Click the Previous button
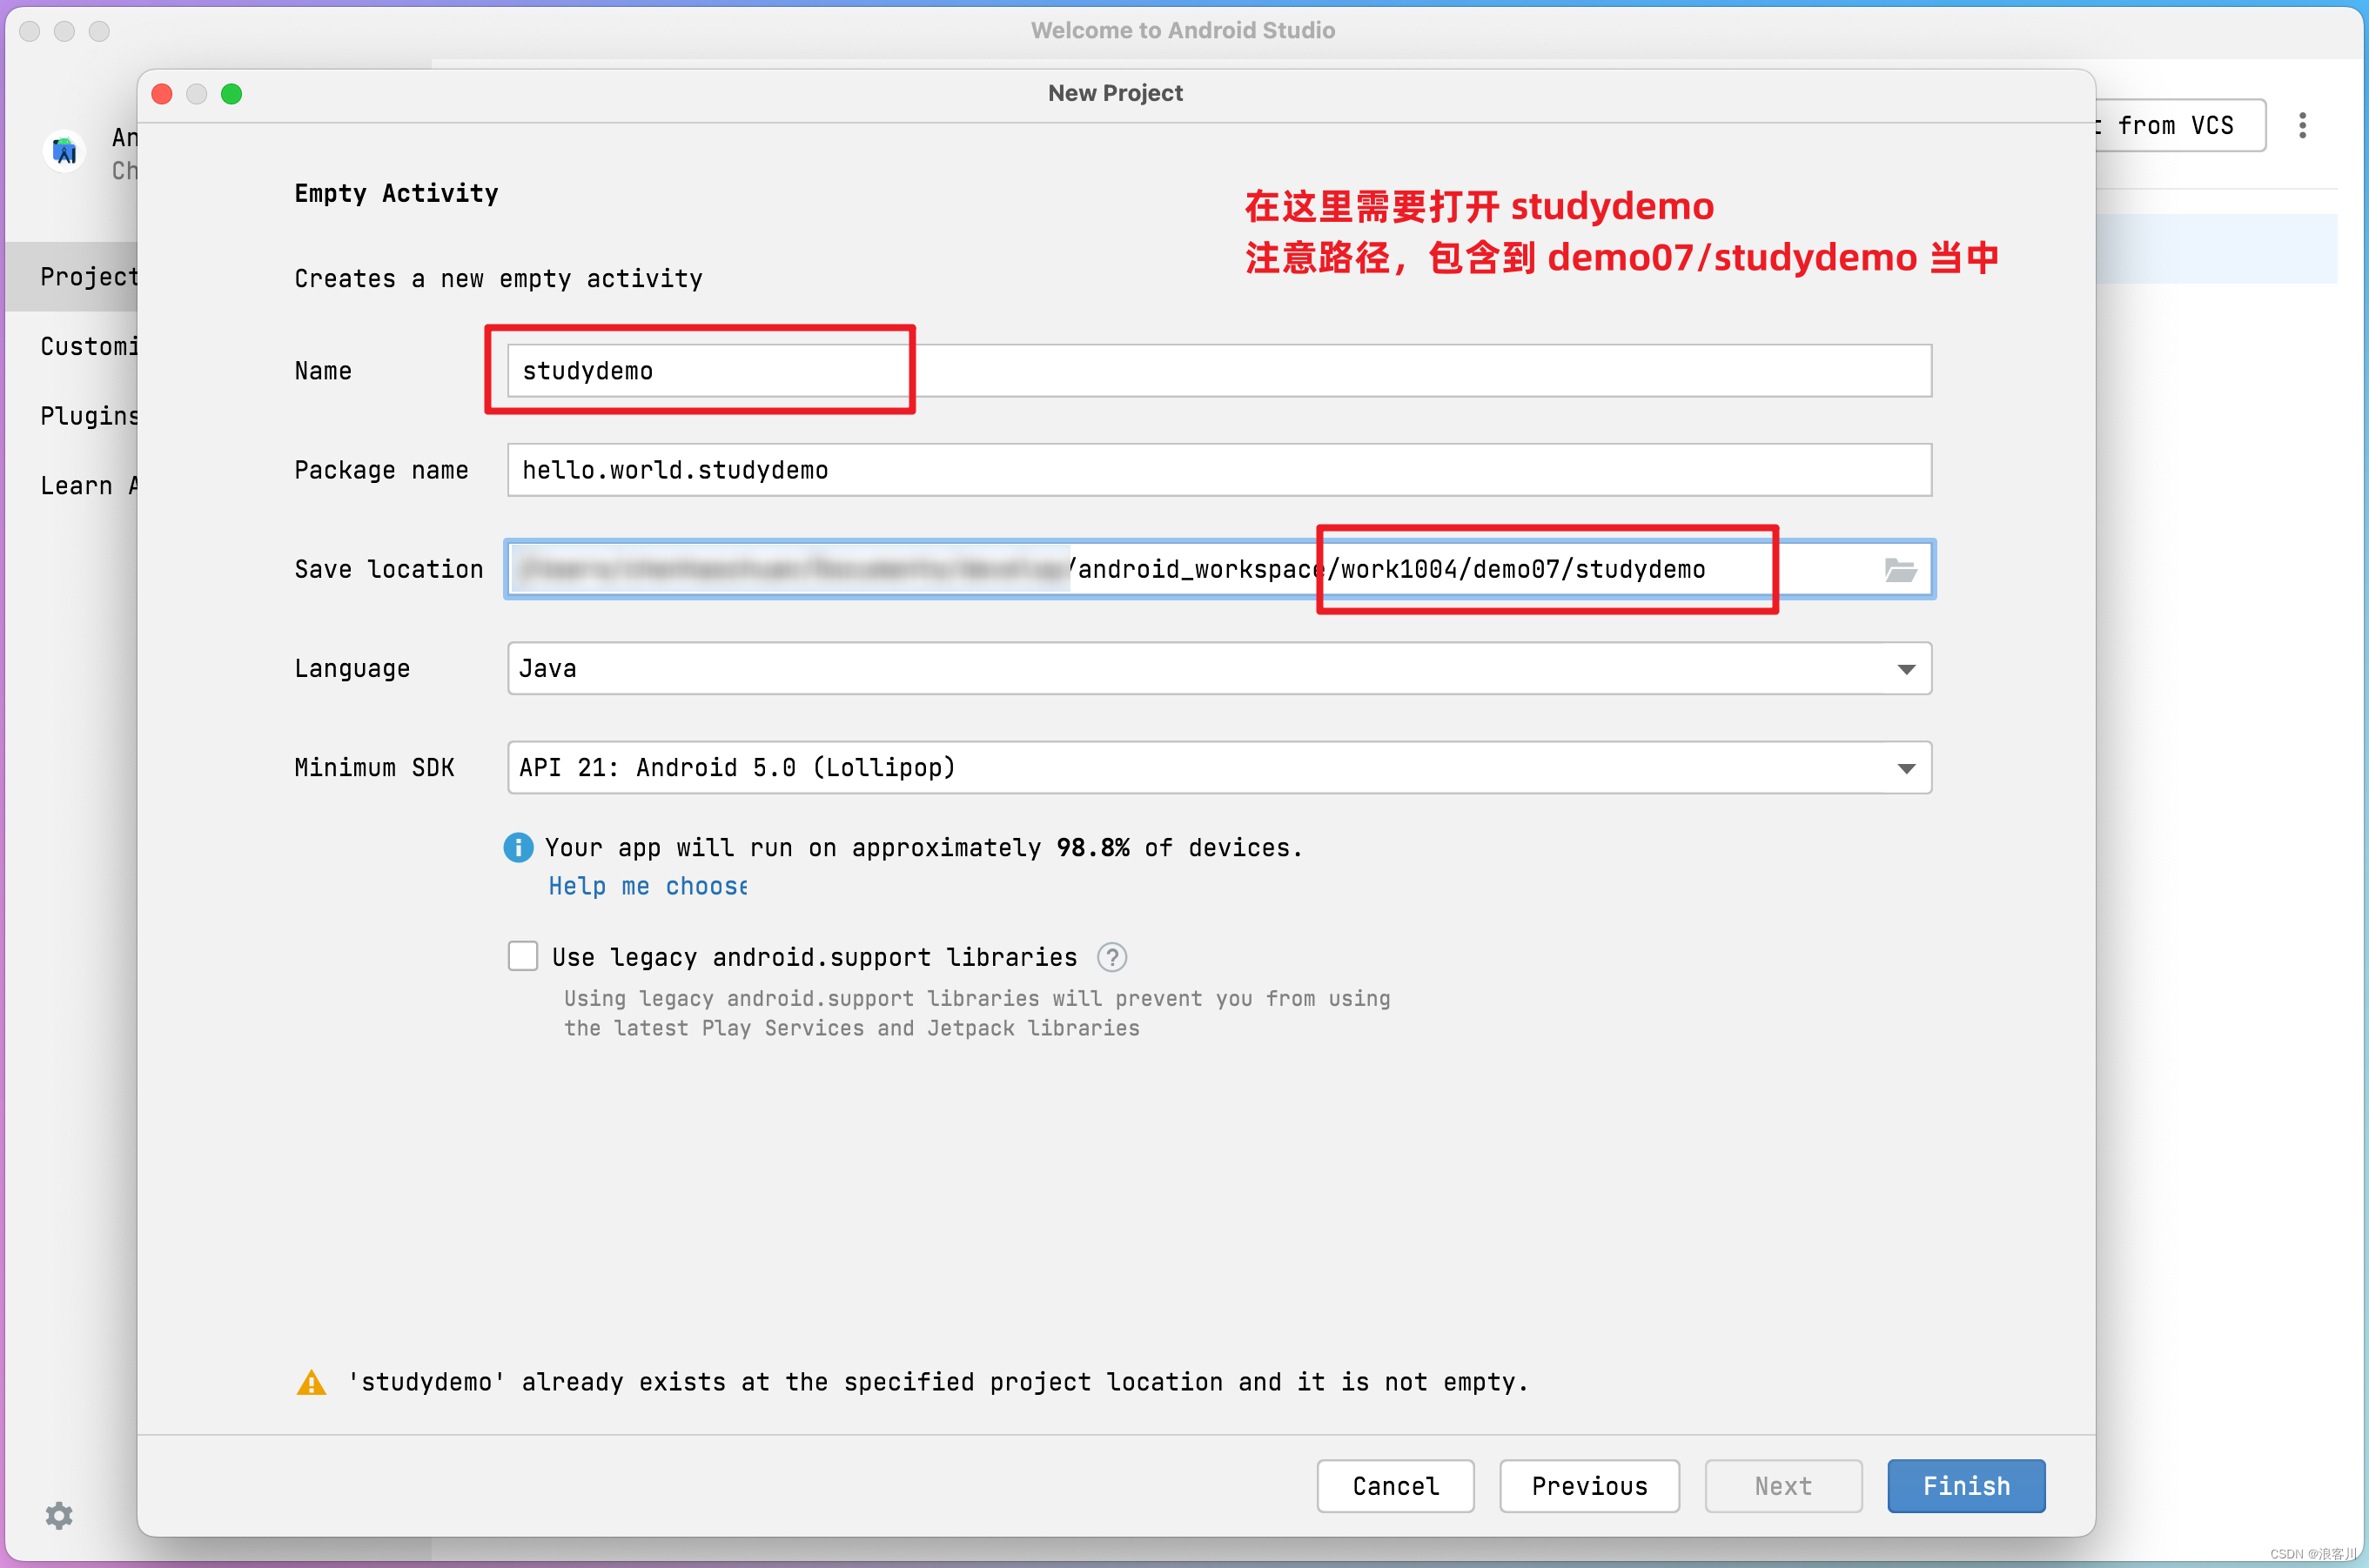Image resolution: width=2369 pixels, height=1568 pixels. coord(1588,1486)
